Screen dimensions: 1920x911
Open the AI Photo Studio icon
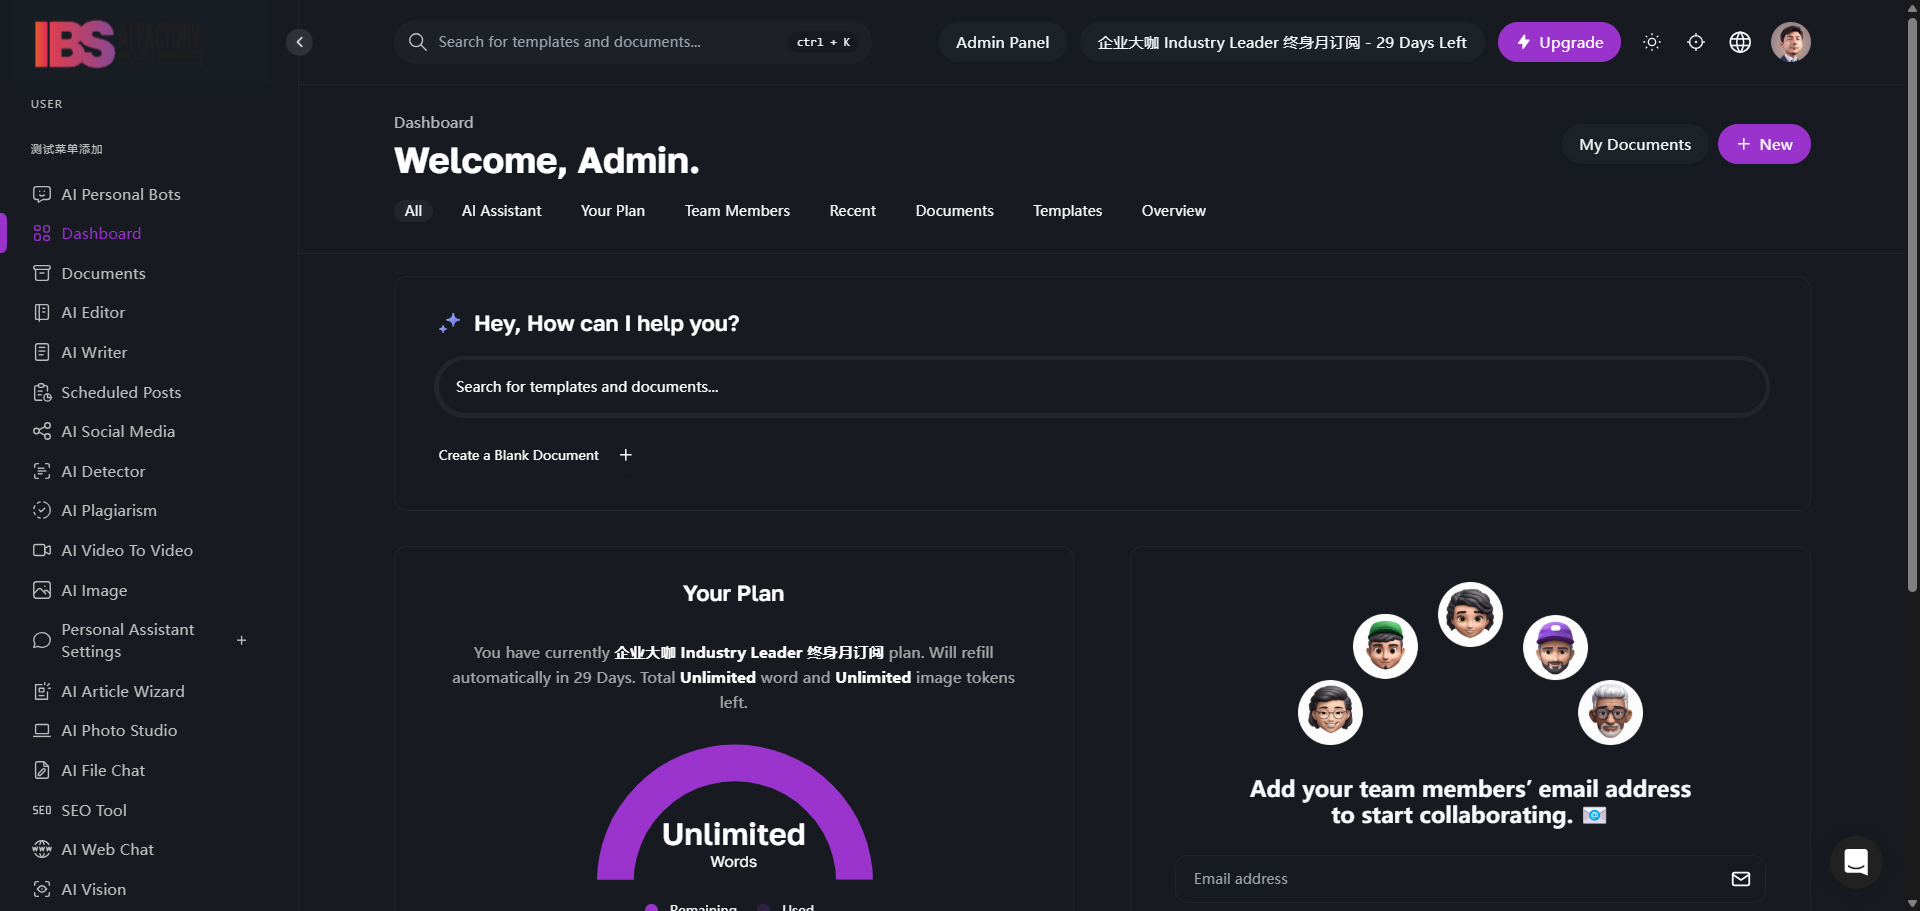click(42, 731)
